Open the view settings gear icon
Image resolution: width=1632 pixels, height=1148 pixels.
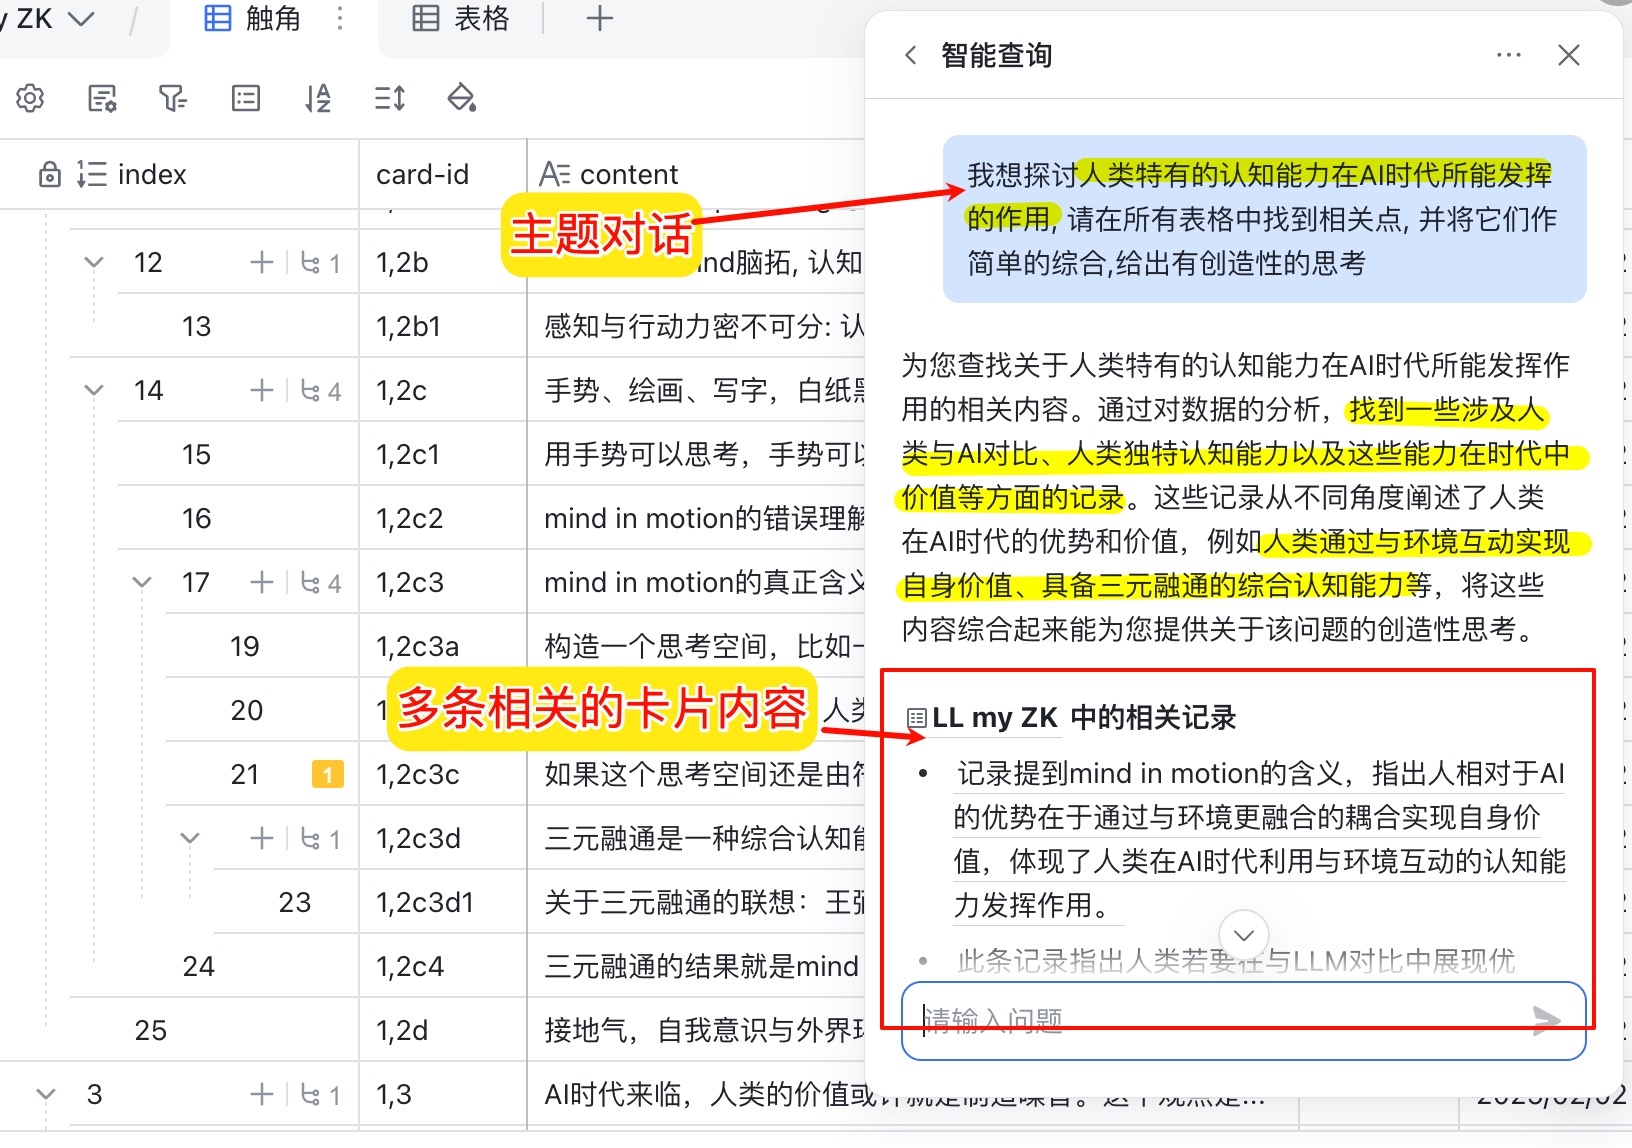[x=30, y=98]
